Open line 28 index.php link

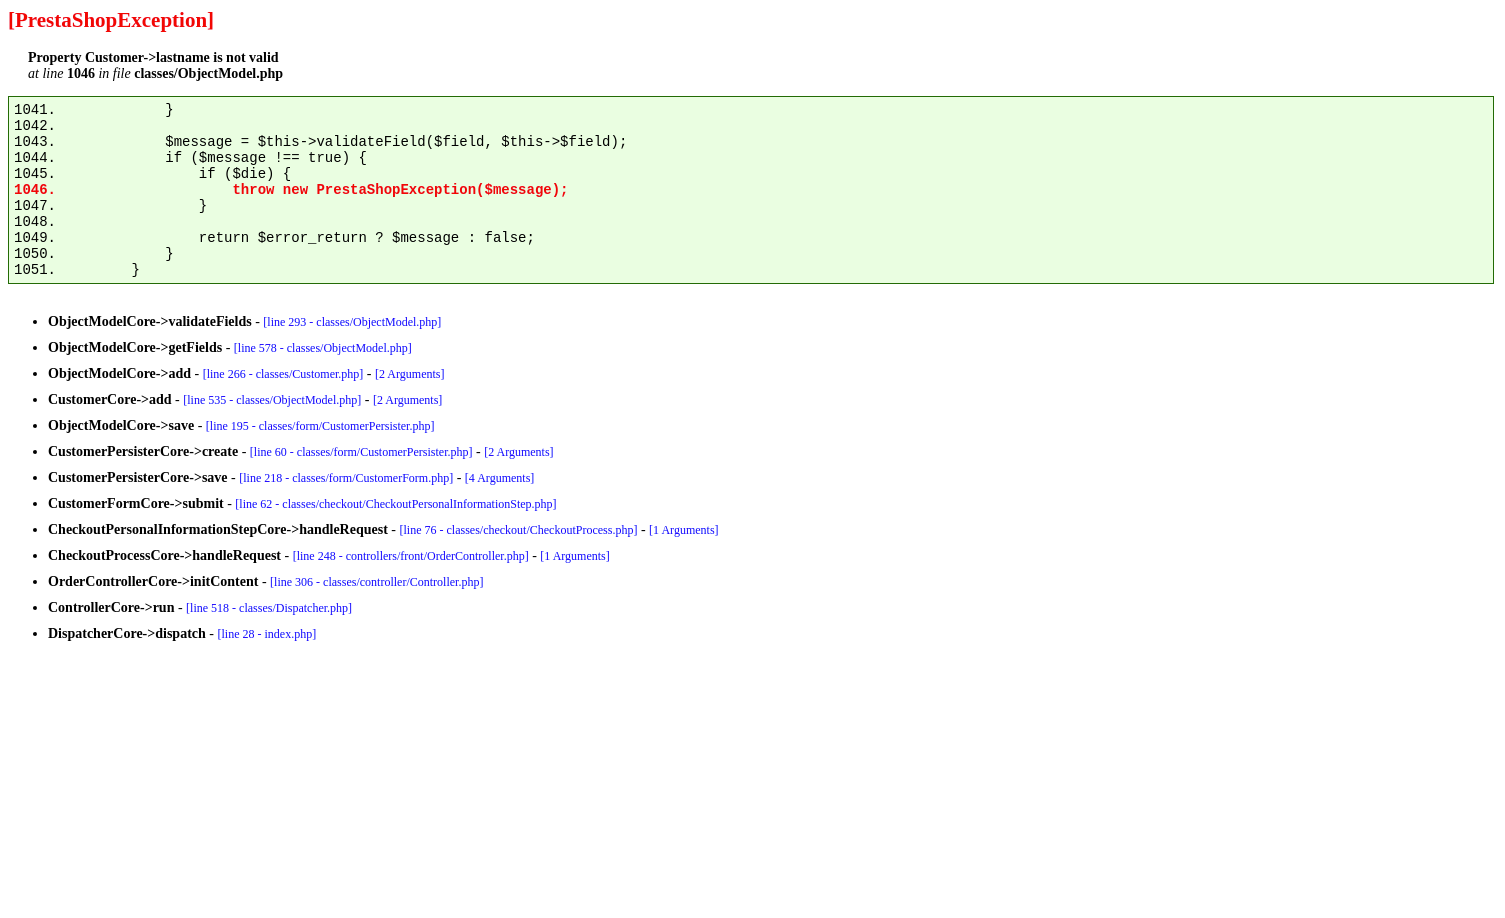(x=266, y=633)
